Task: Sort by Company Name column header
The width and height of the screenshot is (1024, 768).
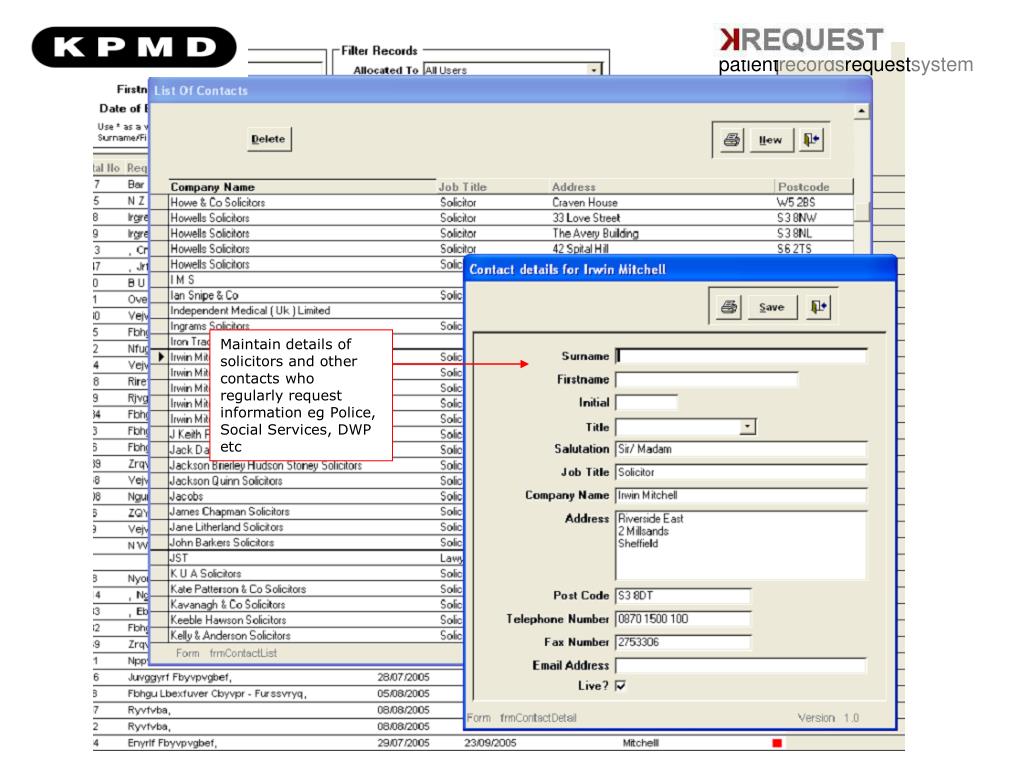Action: click(302, 187)
